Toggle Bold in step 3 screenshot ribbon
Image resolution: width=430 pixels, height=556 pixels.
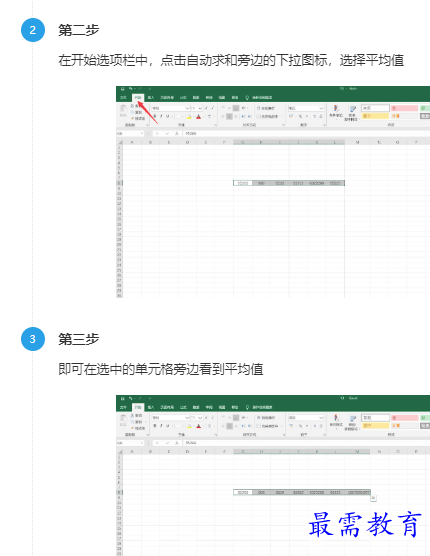[x=155, y=426]
